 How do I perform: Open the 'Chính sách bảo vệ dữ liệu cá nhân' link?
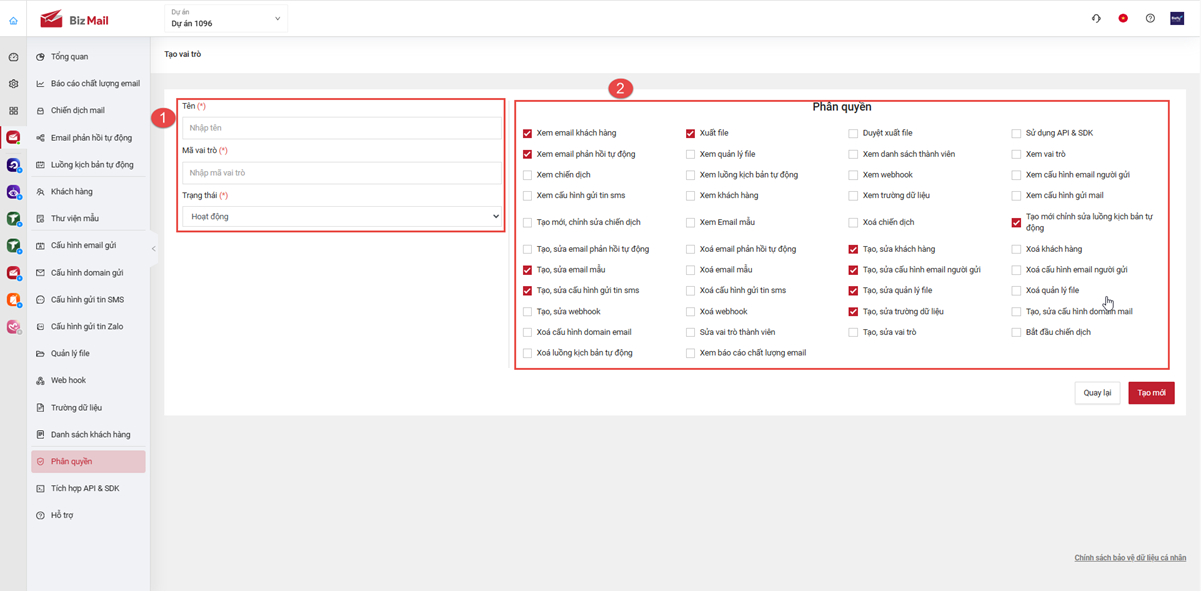1130,558
